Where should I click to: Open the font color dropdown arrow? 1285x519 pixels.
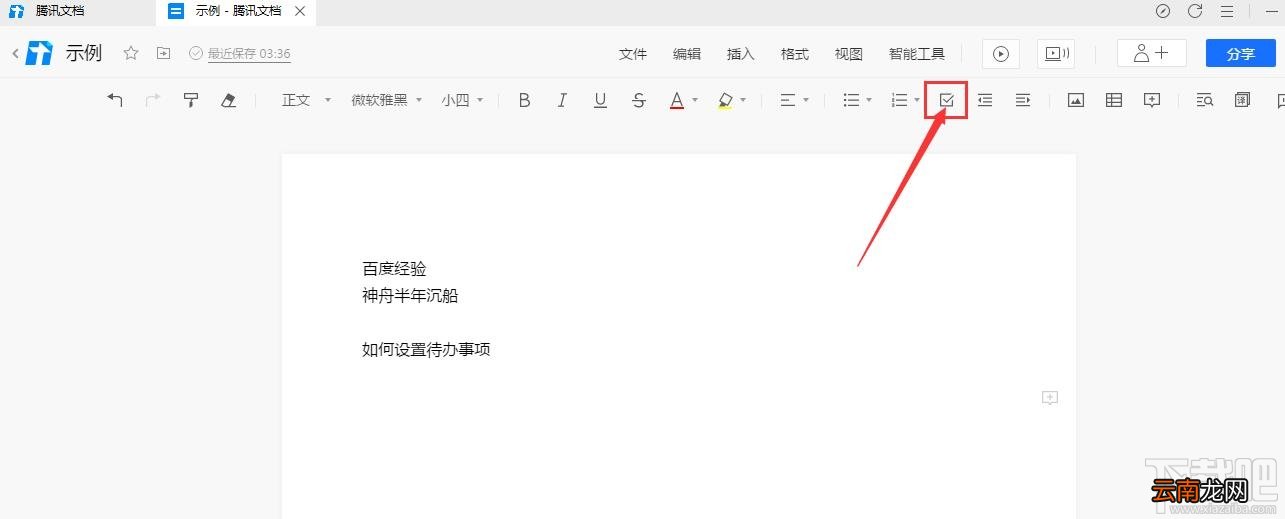point(695,100)
